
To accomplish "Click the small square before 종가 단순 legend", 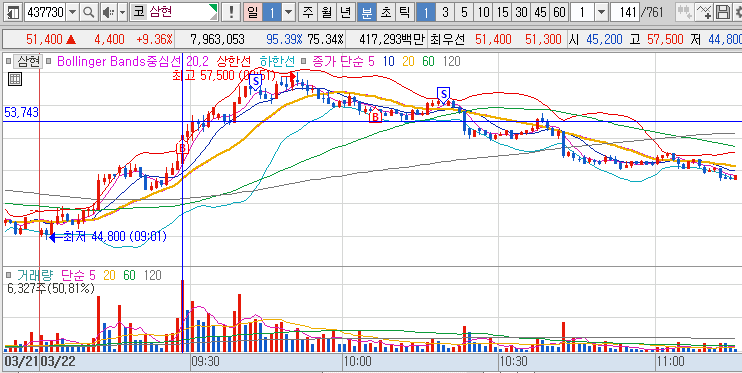I will tap(304, 61).
